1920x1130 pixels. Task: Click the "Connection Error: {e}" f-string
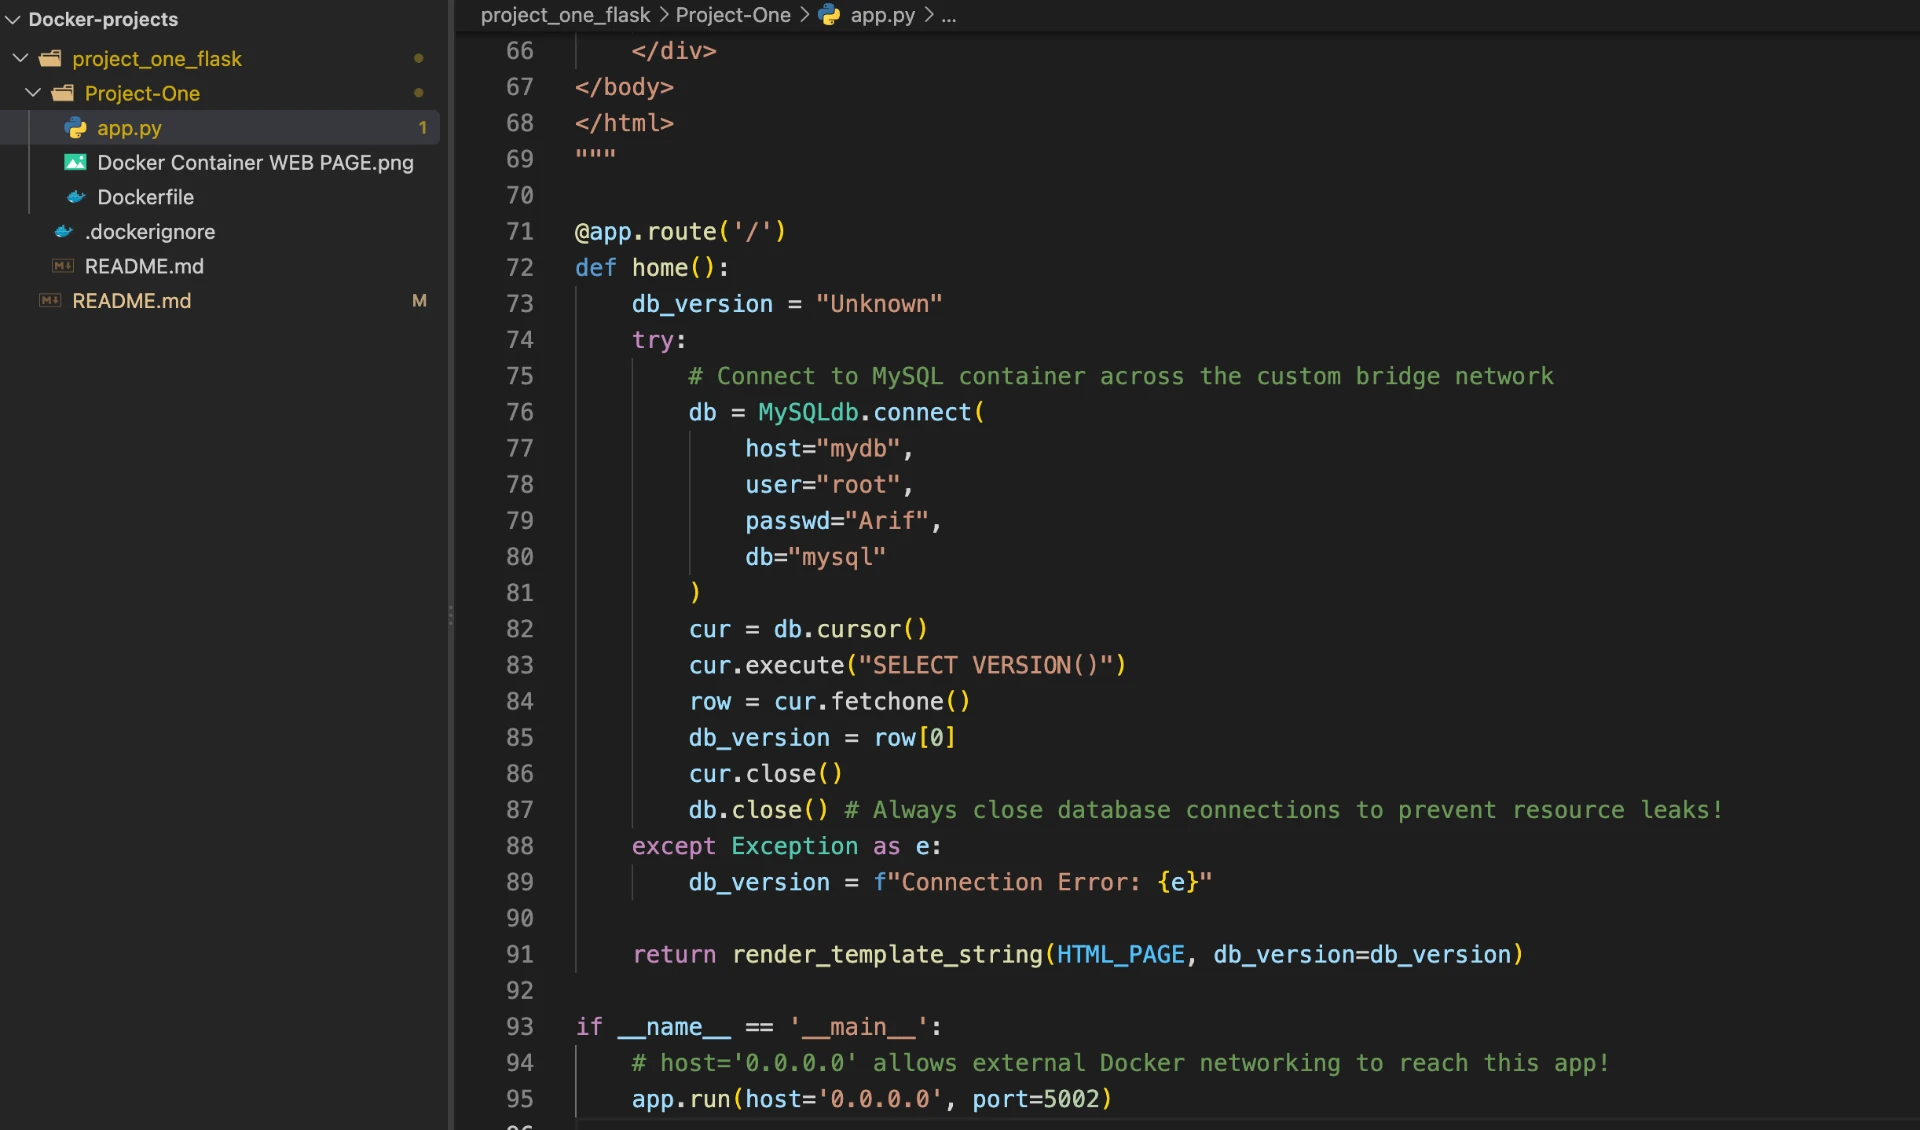(x=1042, y=882)
